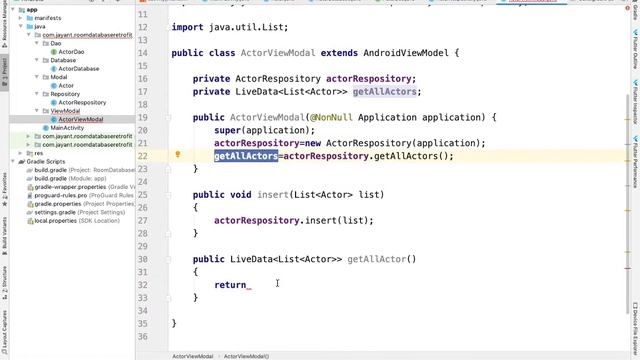Collapse the ViewModal package
640x360 pixels.
[x=37, y=111]
